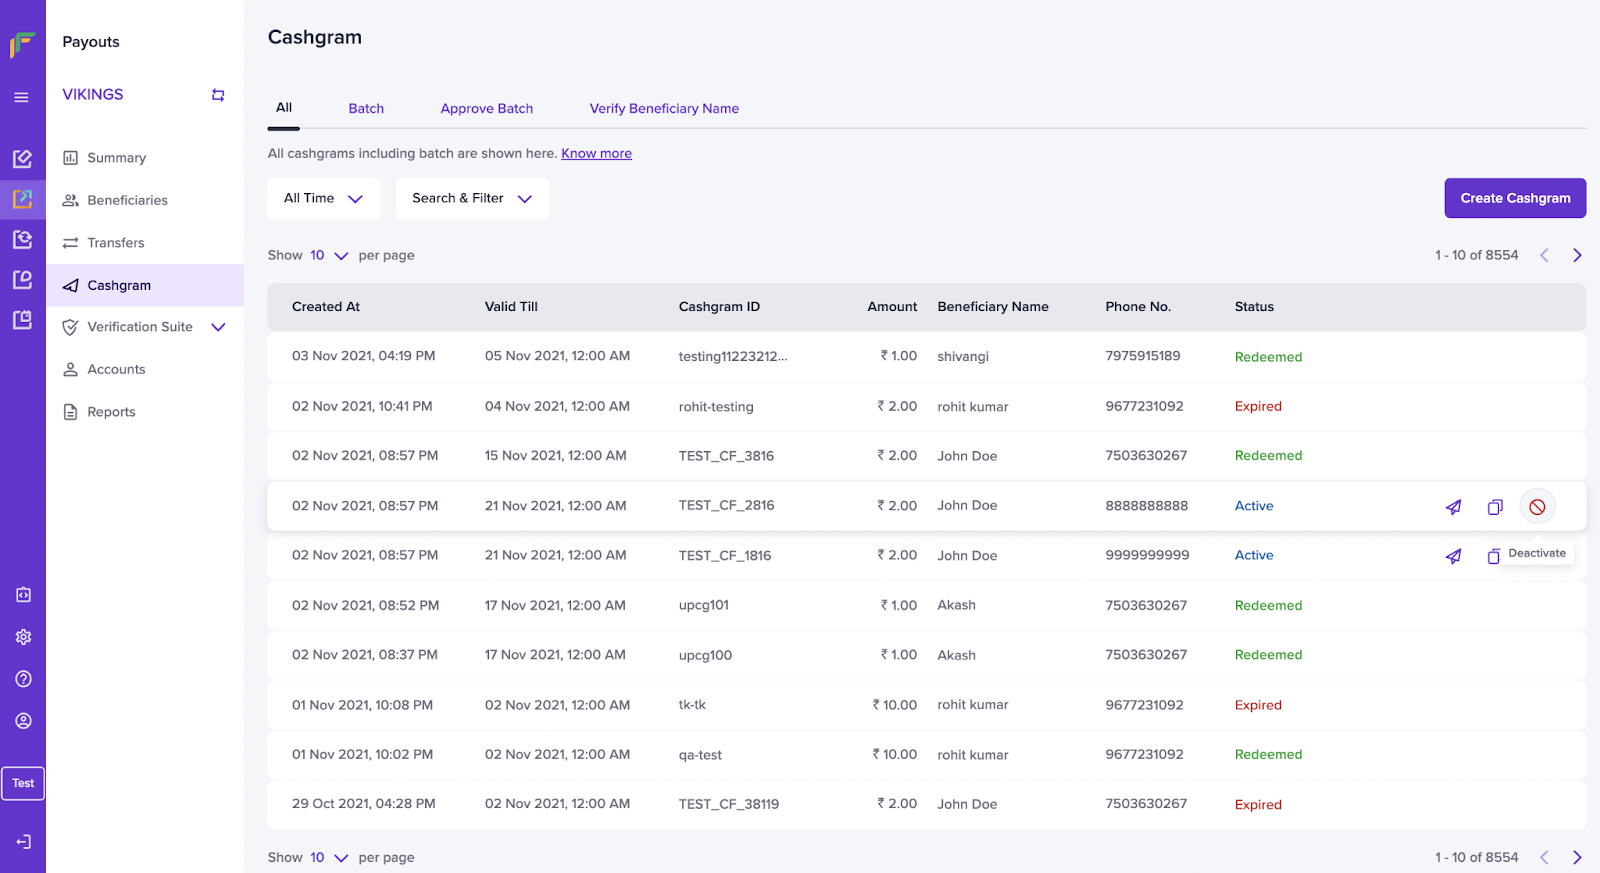The width and height of the screenshot is (1600, 873).
Task: Select the highlighted Payouts product icon
Action: pyautogui.click(x=22, y=199)
